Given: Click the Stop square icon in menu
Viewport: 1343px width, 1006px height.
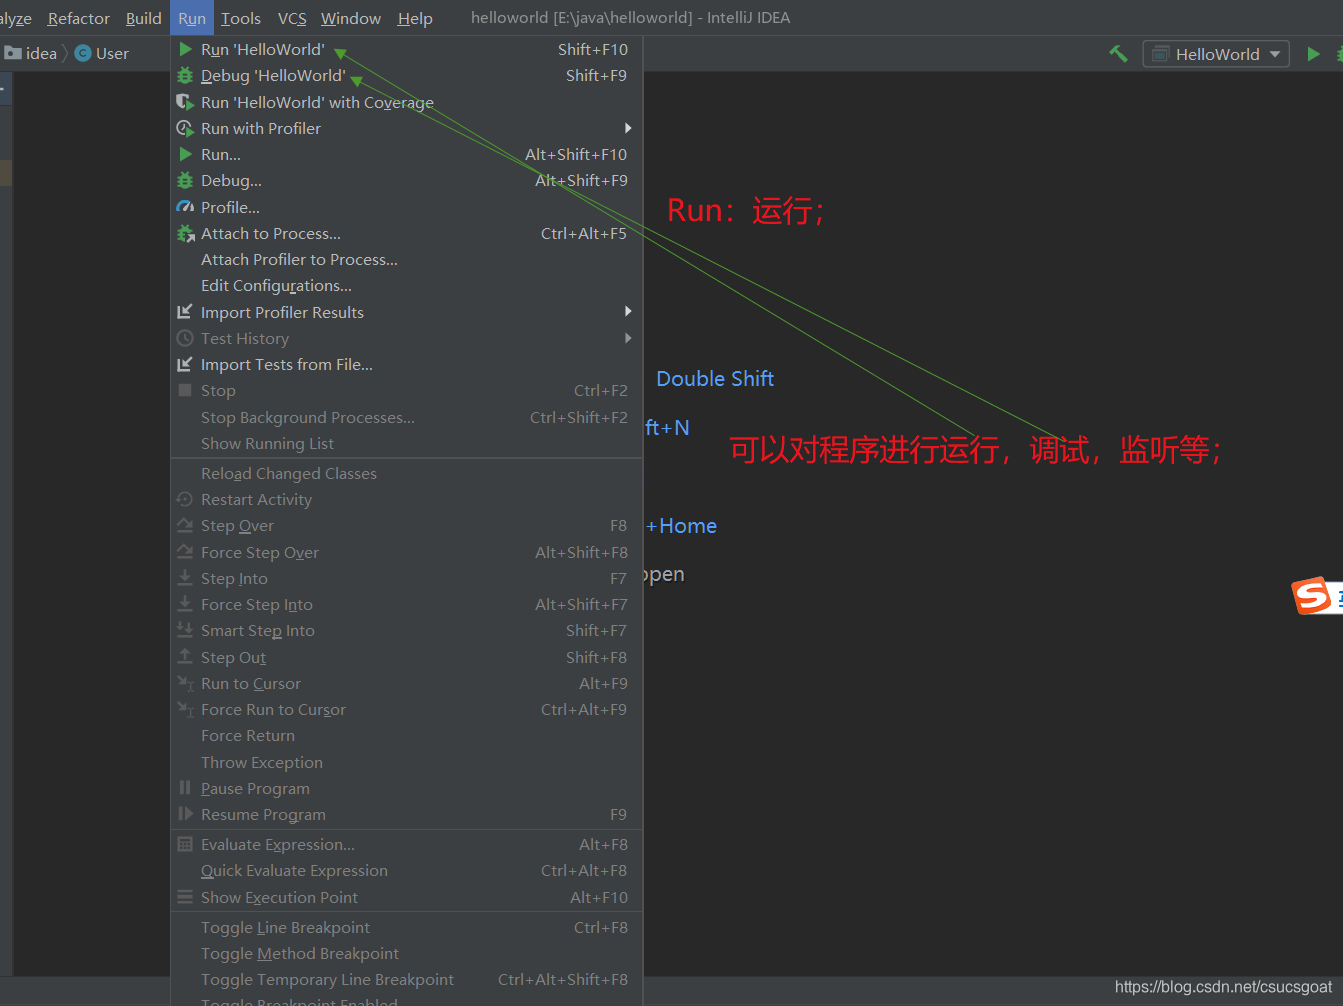Looking at the screenshot, I should [x=185, y=390].
